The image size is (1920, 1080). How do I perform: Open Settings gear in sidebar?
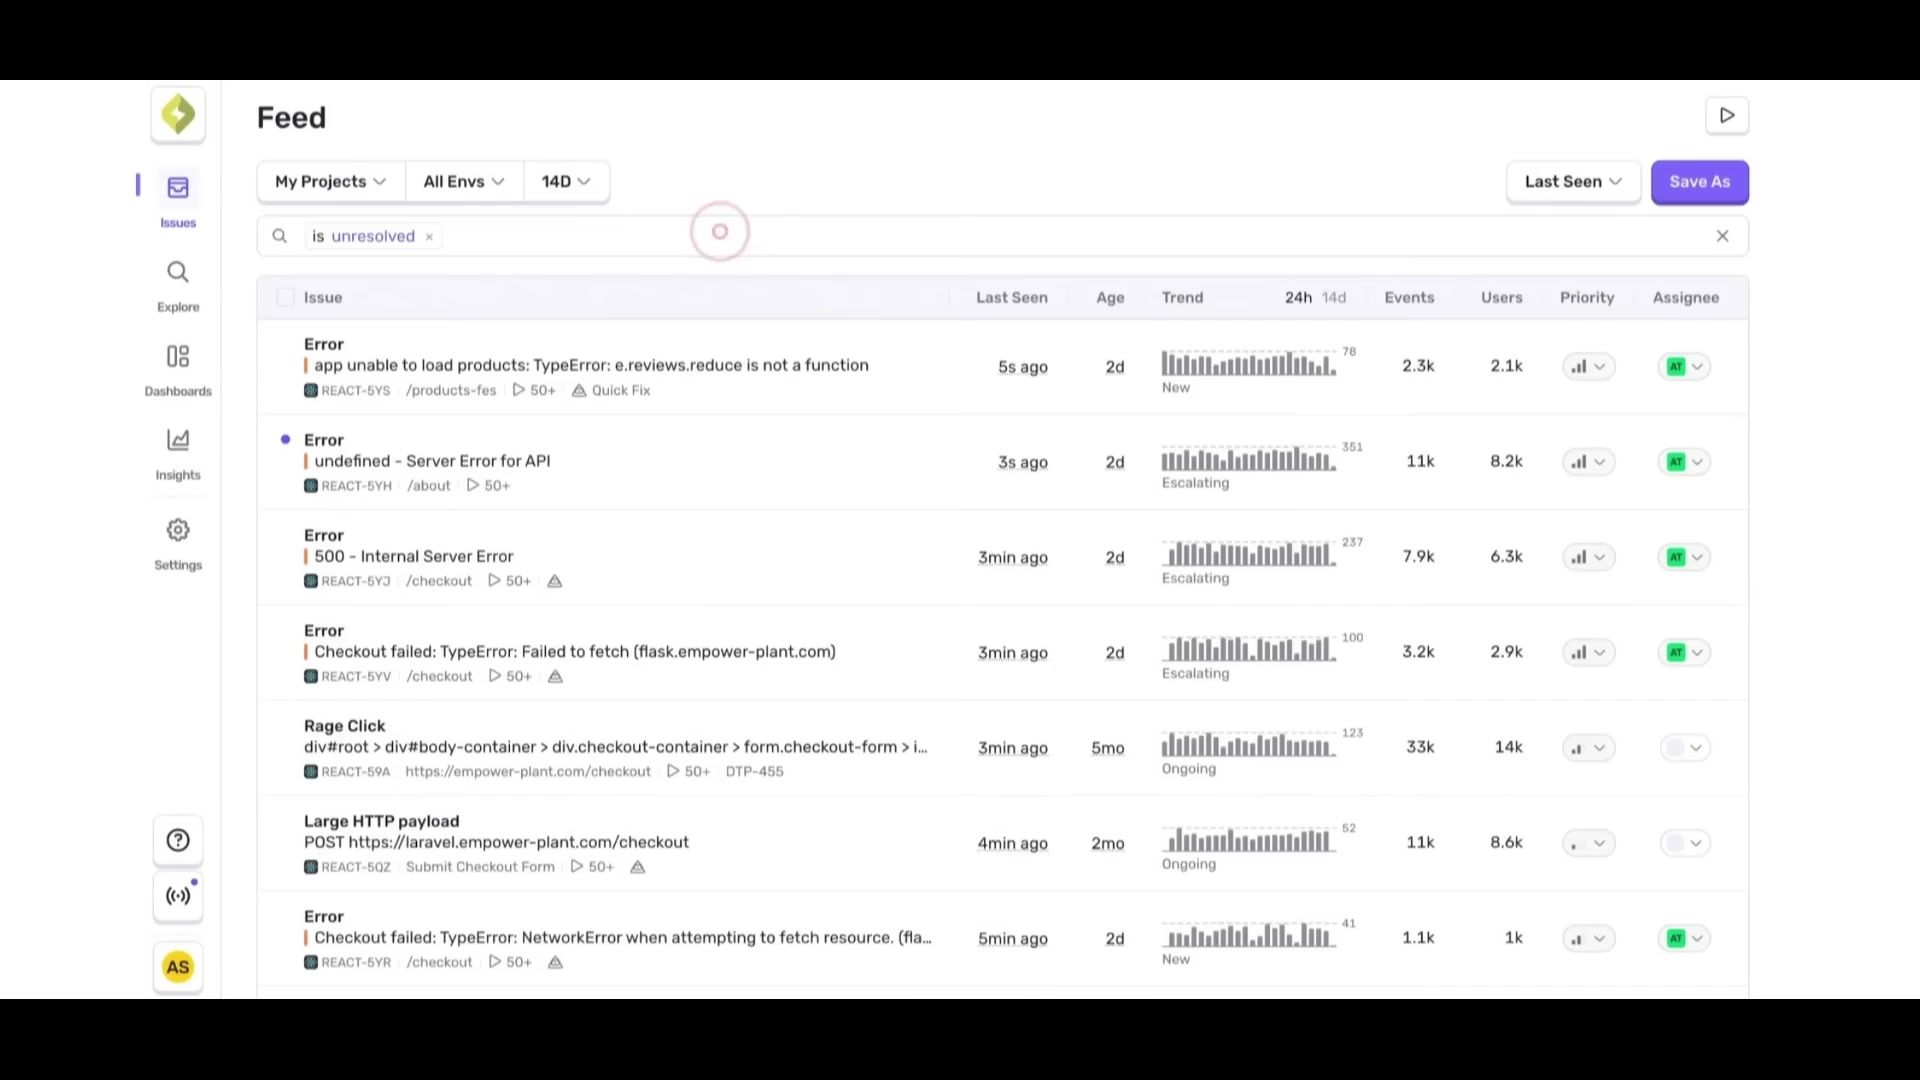(x=178, y=530)
